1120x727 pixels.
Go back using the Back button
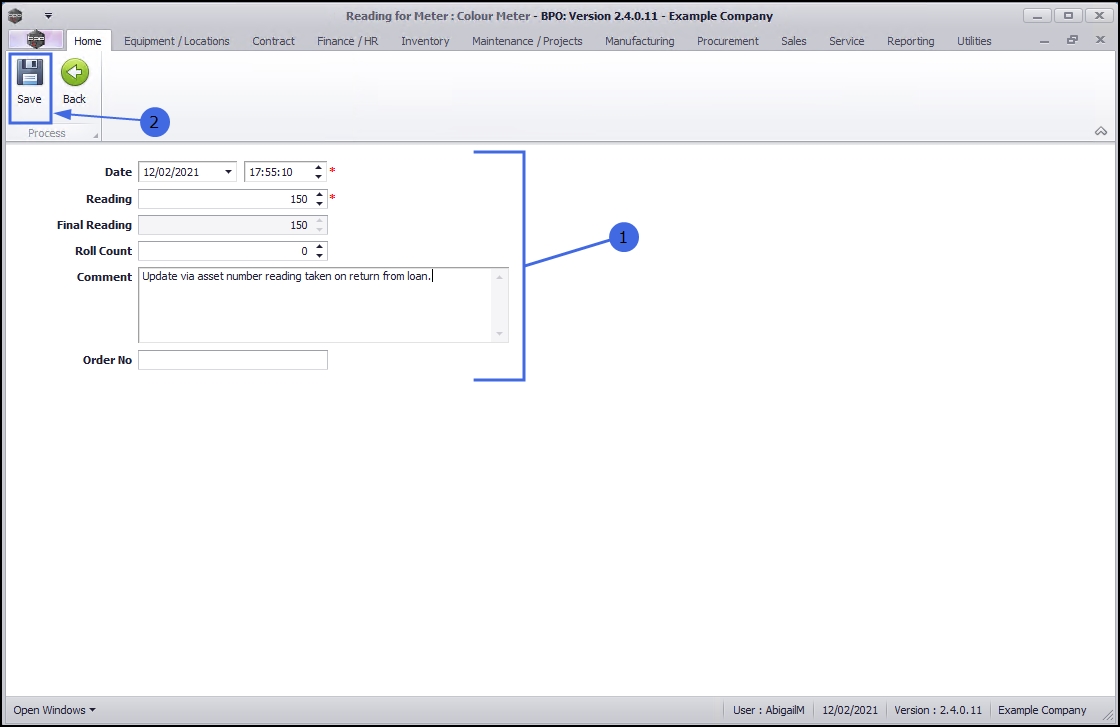pos(74,83)
